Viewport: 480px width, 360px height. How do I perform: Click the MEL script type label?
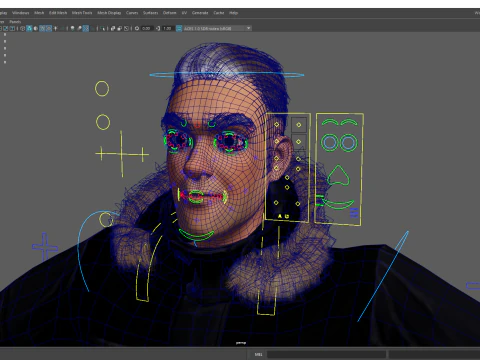pos(259,354)
